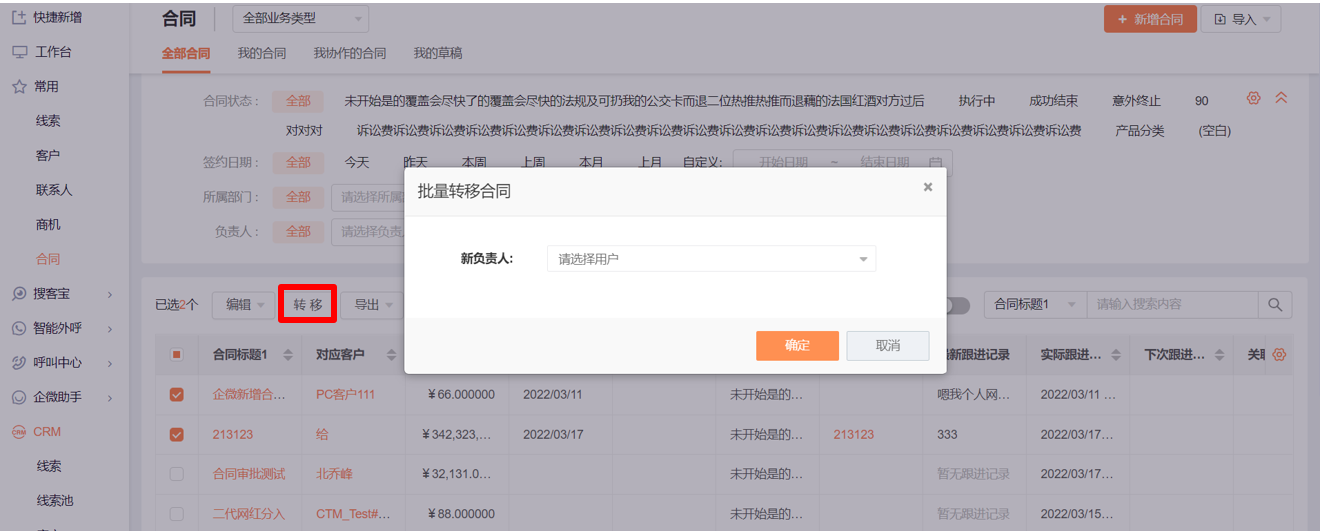Click the 呼叫中心 headset icon in sidebar

(19, 363)
